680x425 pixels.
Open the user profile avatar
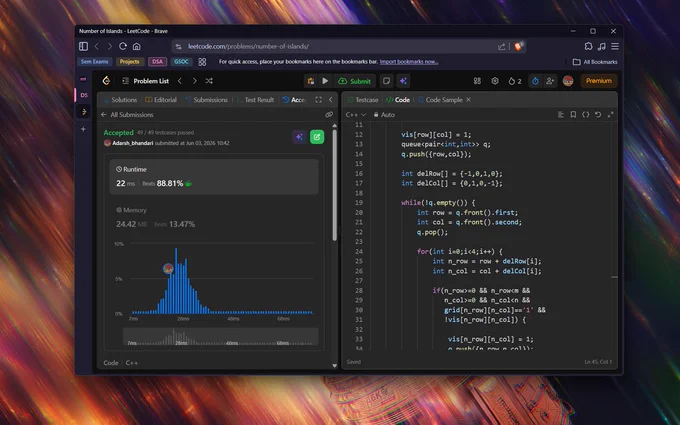pyautogui.click(x=568, y=81)
